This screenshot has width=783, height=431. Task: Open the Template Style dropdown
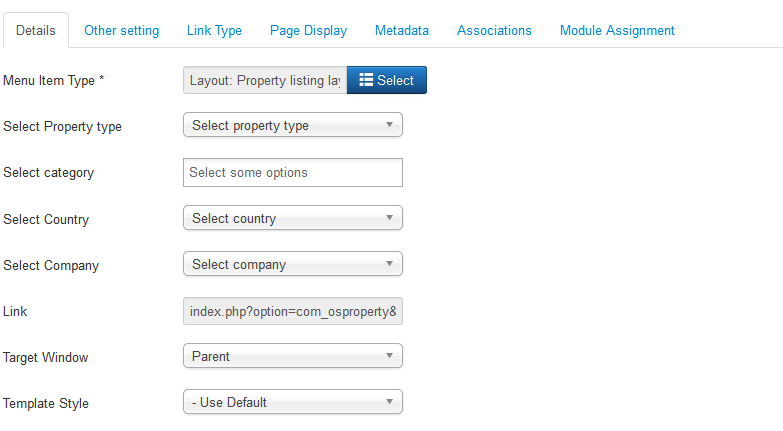click(x=293, y=402)
